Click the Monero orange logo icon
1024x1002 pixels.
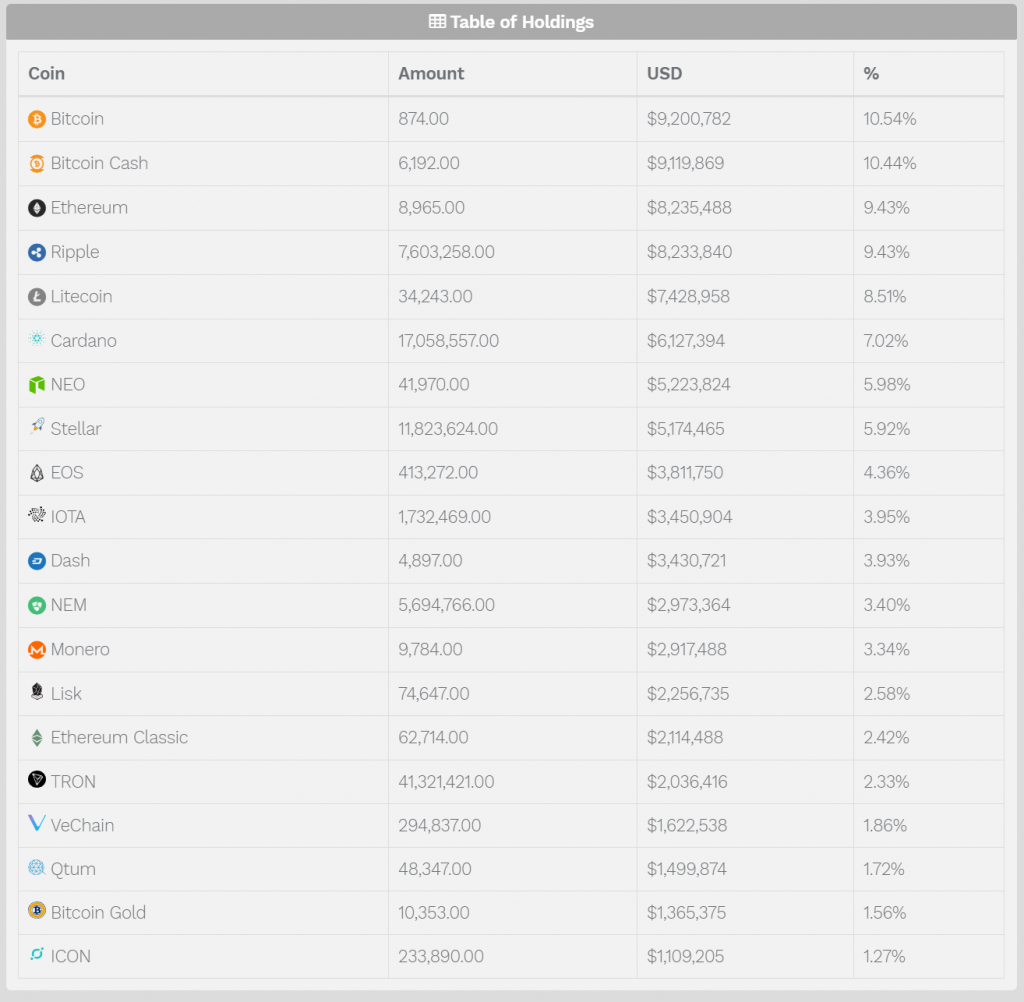[x=37, y=650]
